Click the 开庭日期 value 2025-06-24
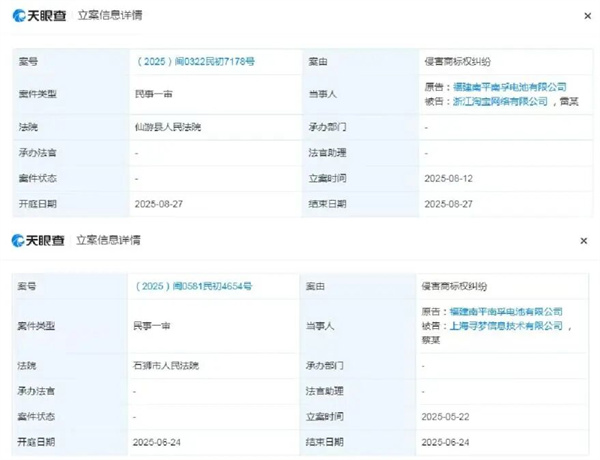The image size is (600, 460). [x=158, y=441]
